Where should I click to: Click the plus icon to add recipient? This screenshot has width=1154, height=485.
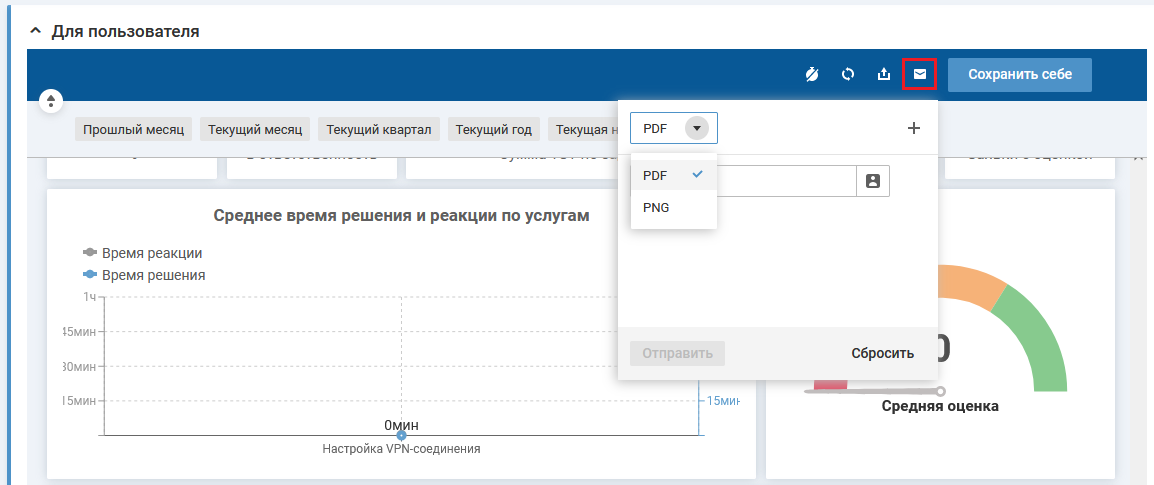(x=913, y=128)
